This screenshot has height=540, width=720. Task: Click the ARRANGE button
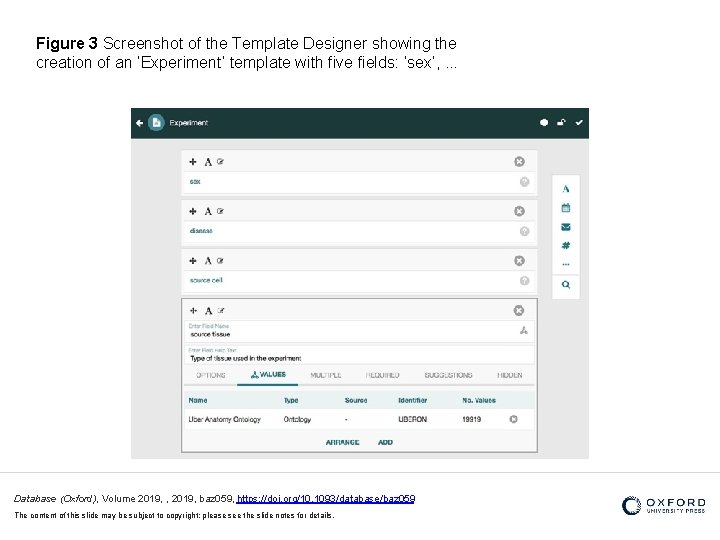tap(343, 442)
